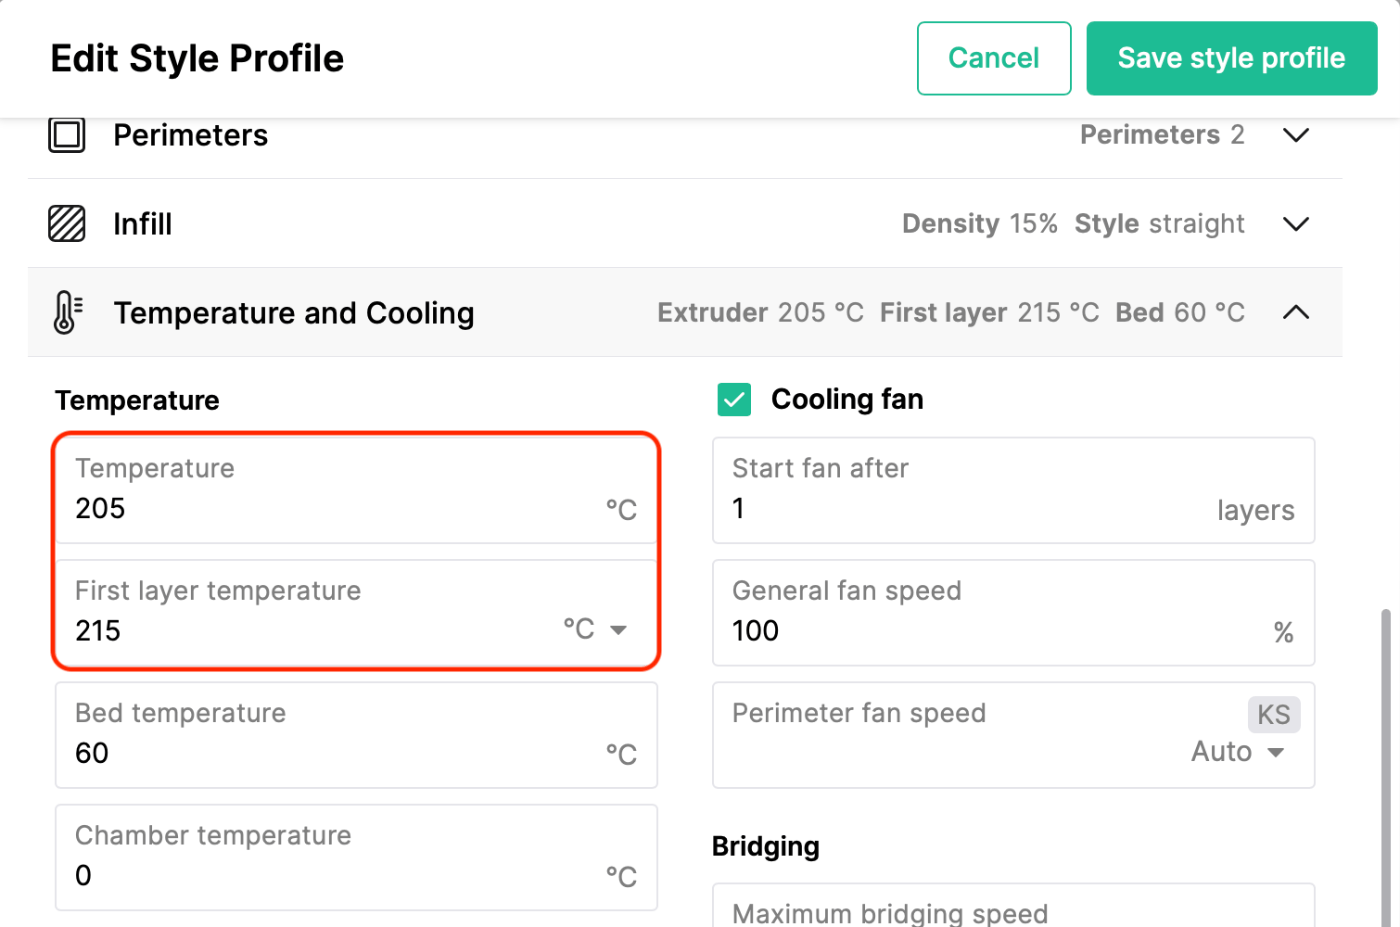
Task: Click the General fan speed 100 field
Action: click(x=1013, y=612)
